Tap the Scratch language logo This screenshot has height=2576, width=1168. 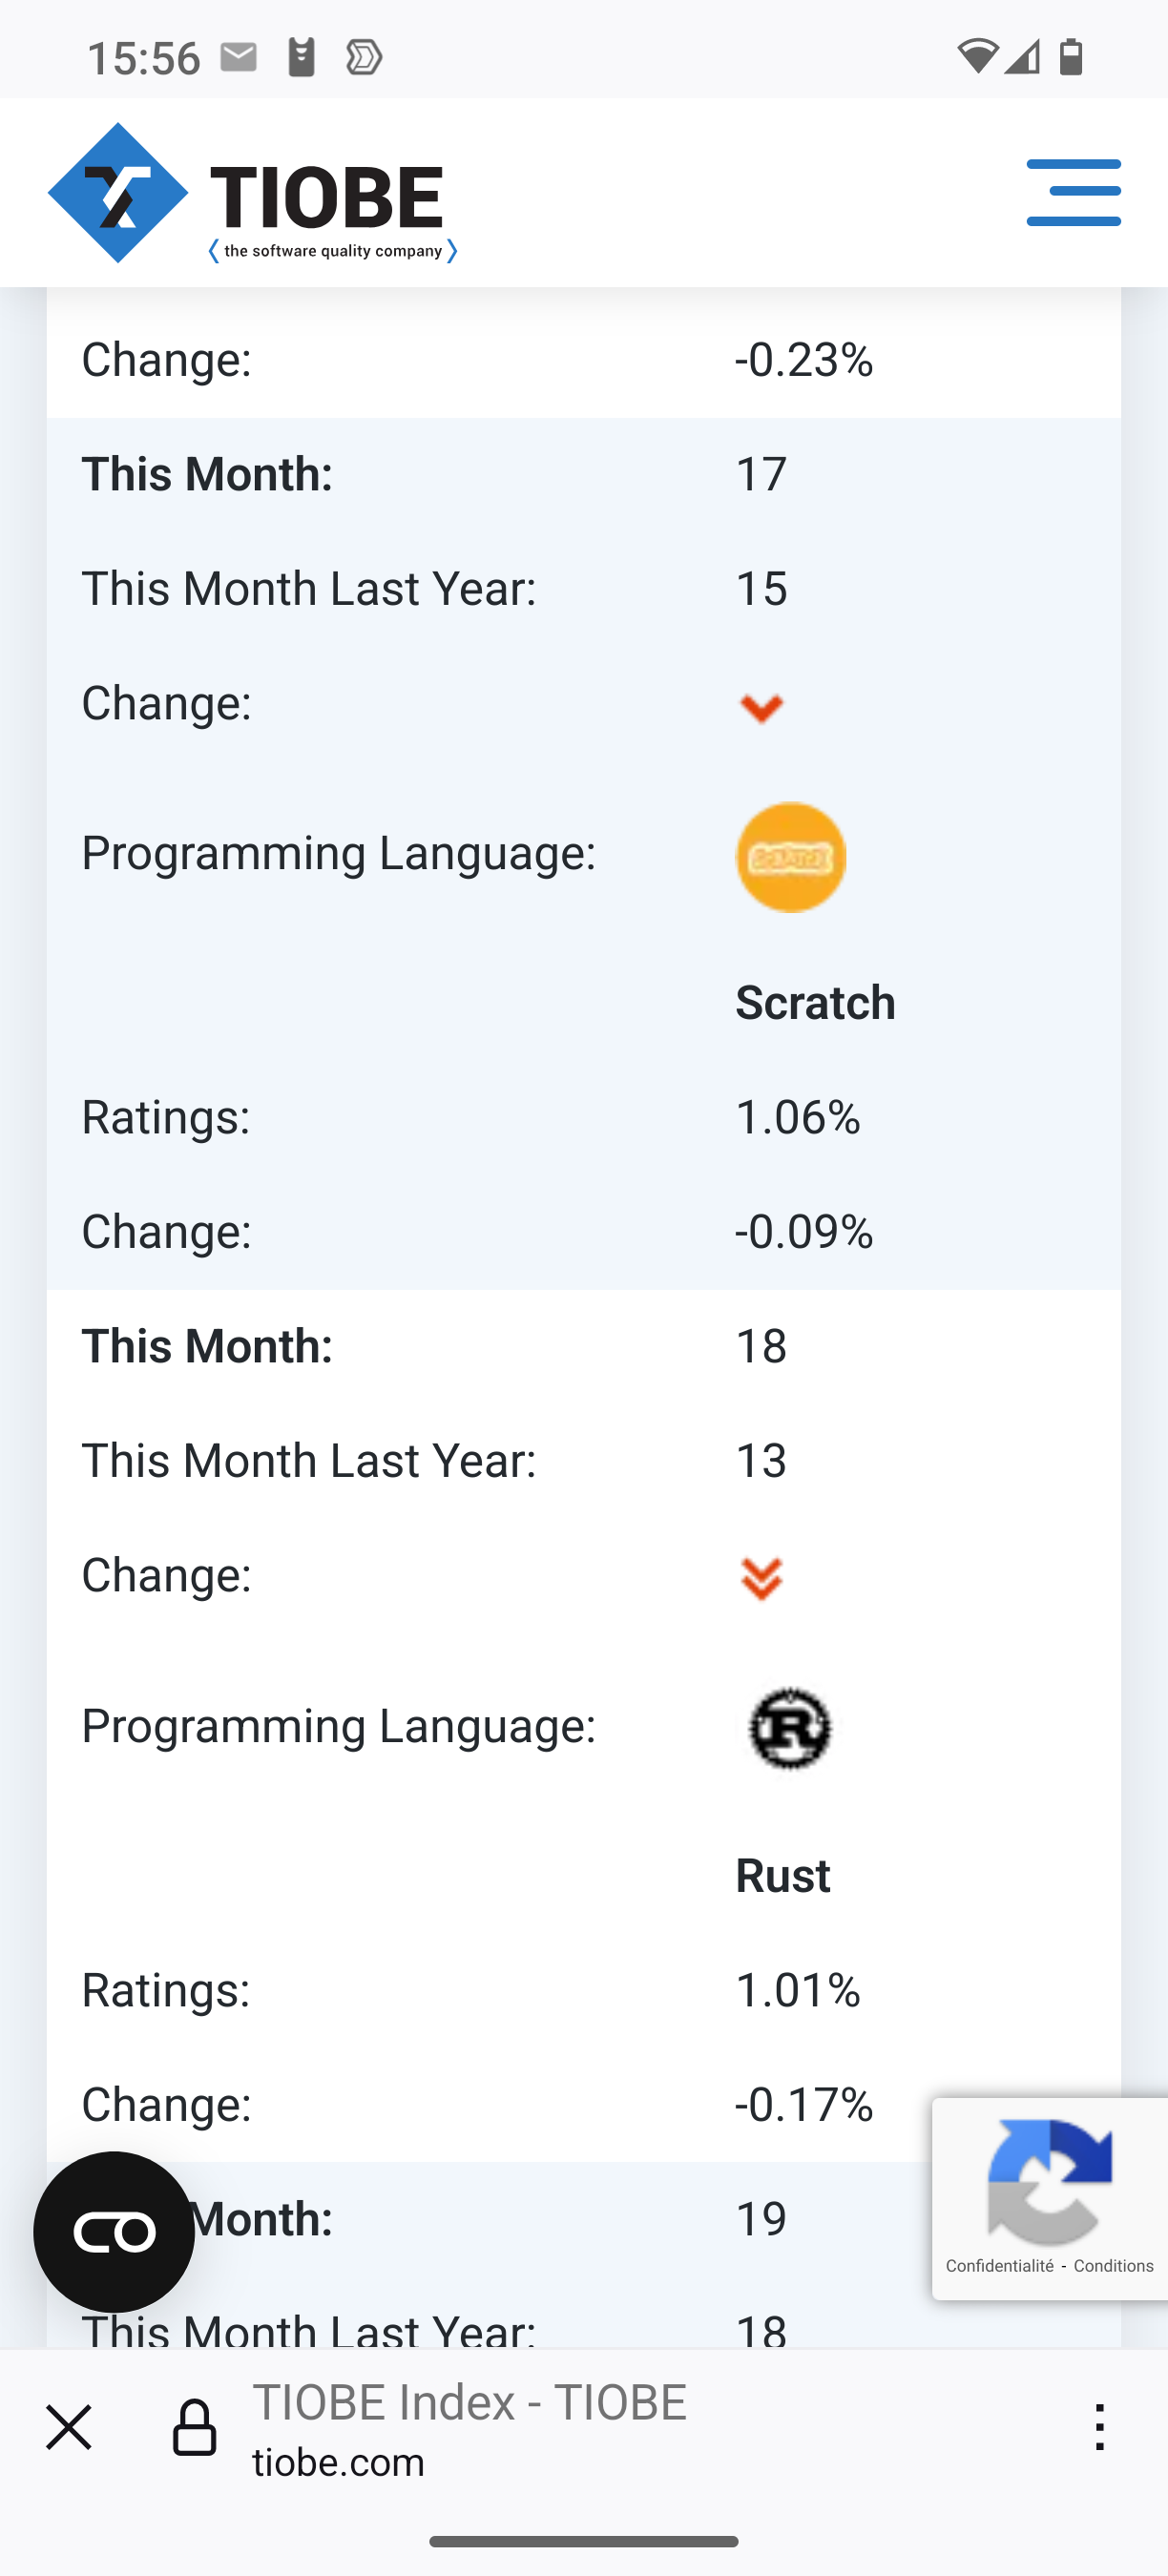(x=790, y=857)
